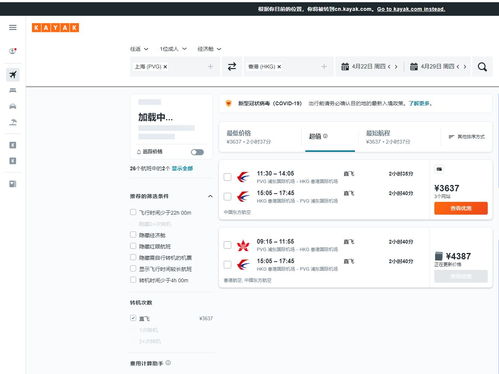Click previous-day arrow for 4月22日 date

389,67
